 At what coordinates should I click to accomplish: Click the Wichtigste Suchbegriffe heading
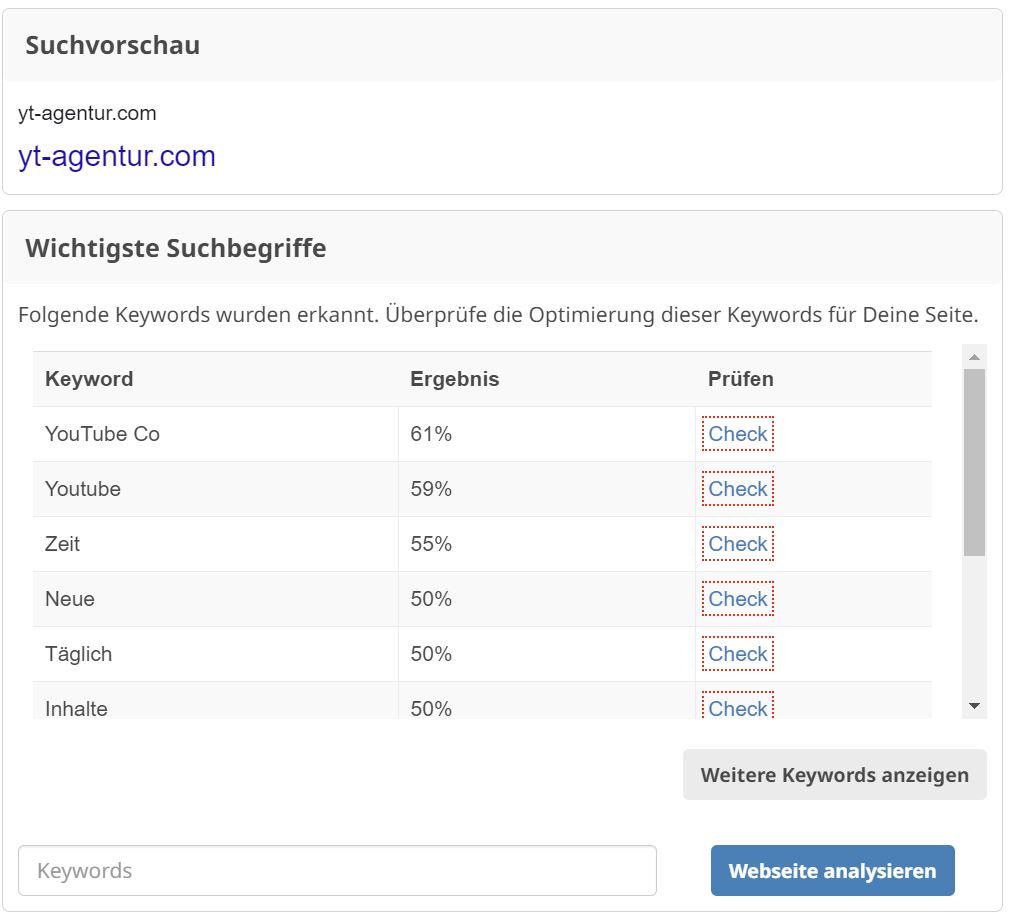176,248
